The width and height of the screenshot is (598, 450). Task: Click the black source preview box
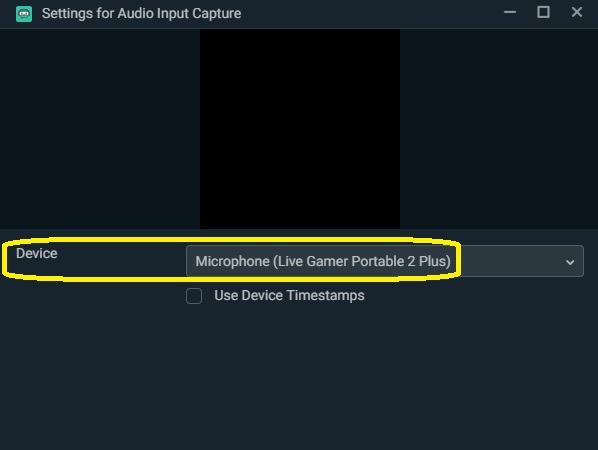point(300,129)
